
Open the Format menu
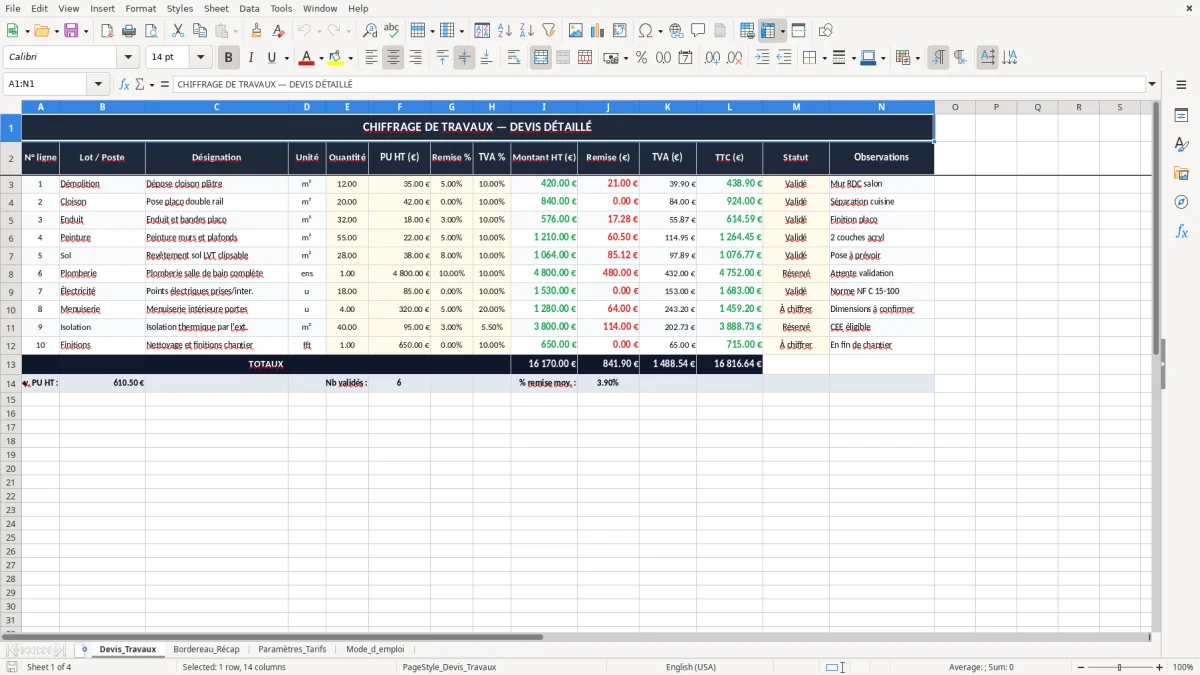pos(140,8)
